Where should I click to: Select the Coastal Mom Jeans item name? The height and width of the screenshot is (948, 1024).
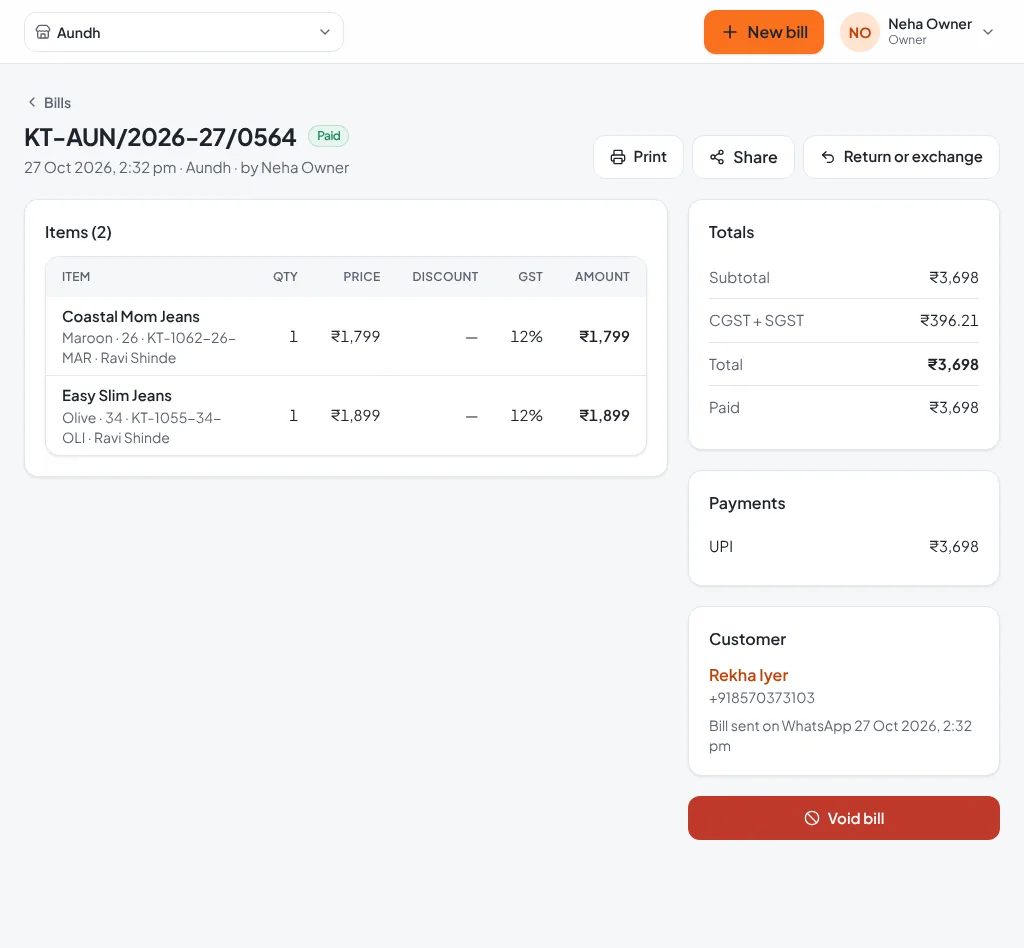pos(131,317)
